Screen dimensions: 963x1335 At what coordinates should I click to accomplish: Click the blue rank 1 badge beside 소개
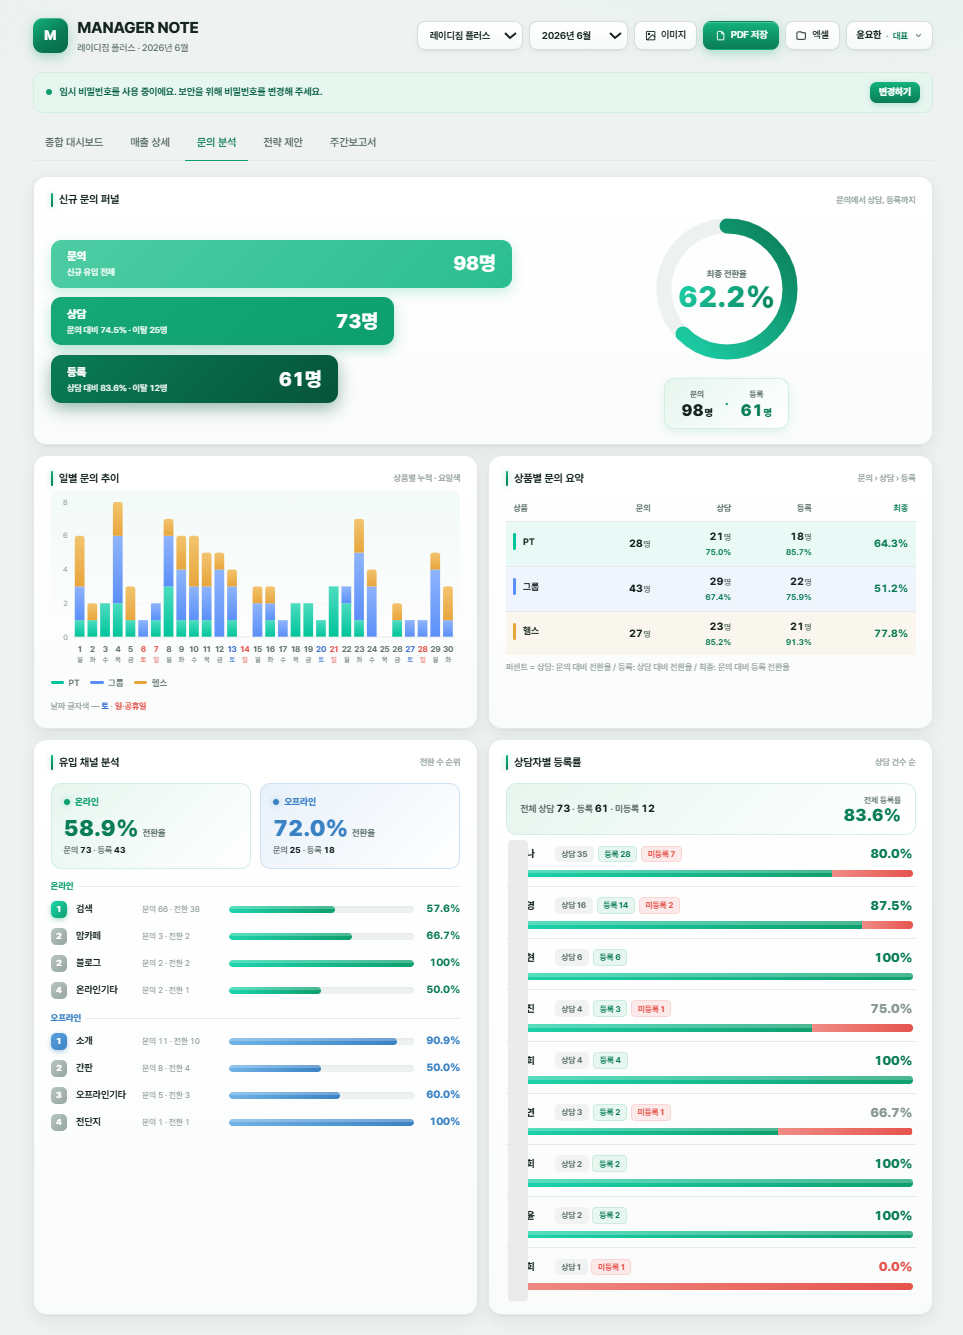[59, 1041]
